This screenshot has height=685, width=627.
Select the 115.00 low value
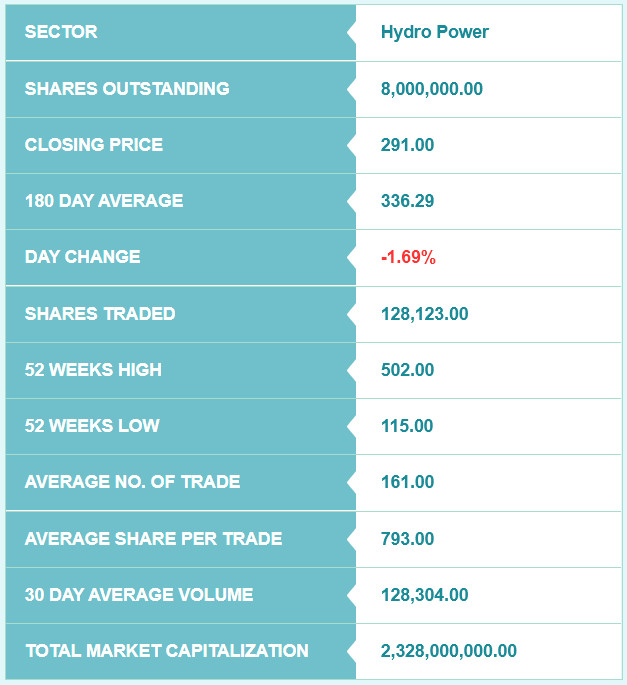pos(407,426)
